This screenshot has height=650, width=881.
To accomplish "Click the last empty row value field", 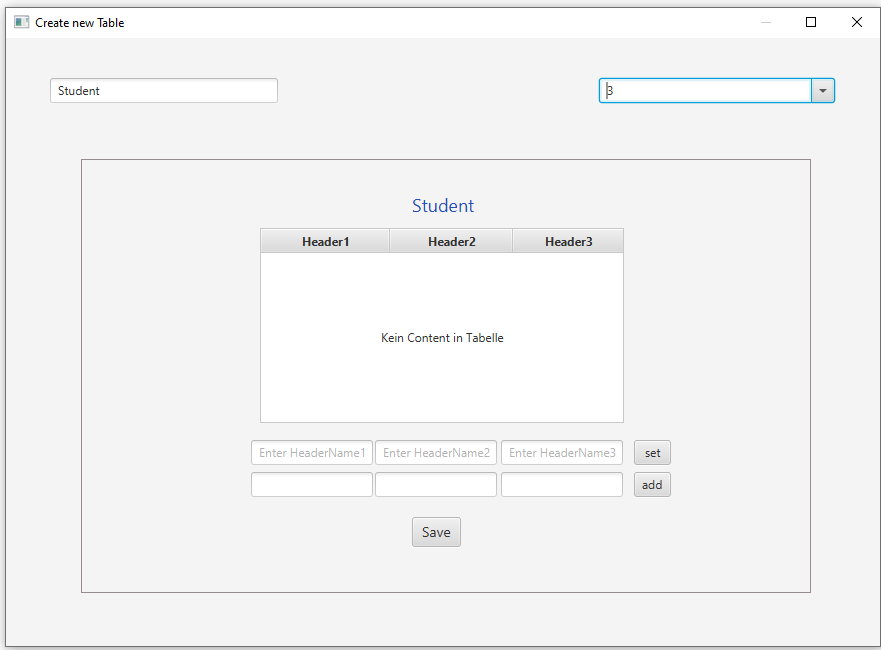I will tap(561, 484).
